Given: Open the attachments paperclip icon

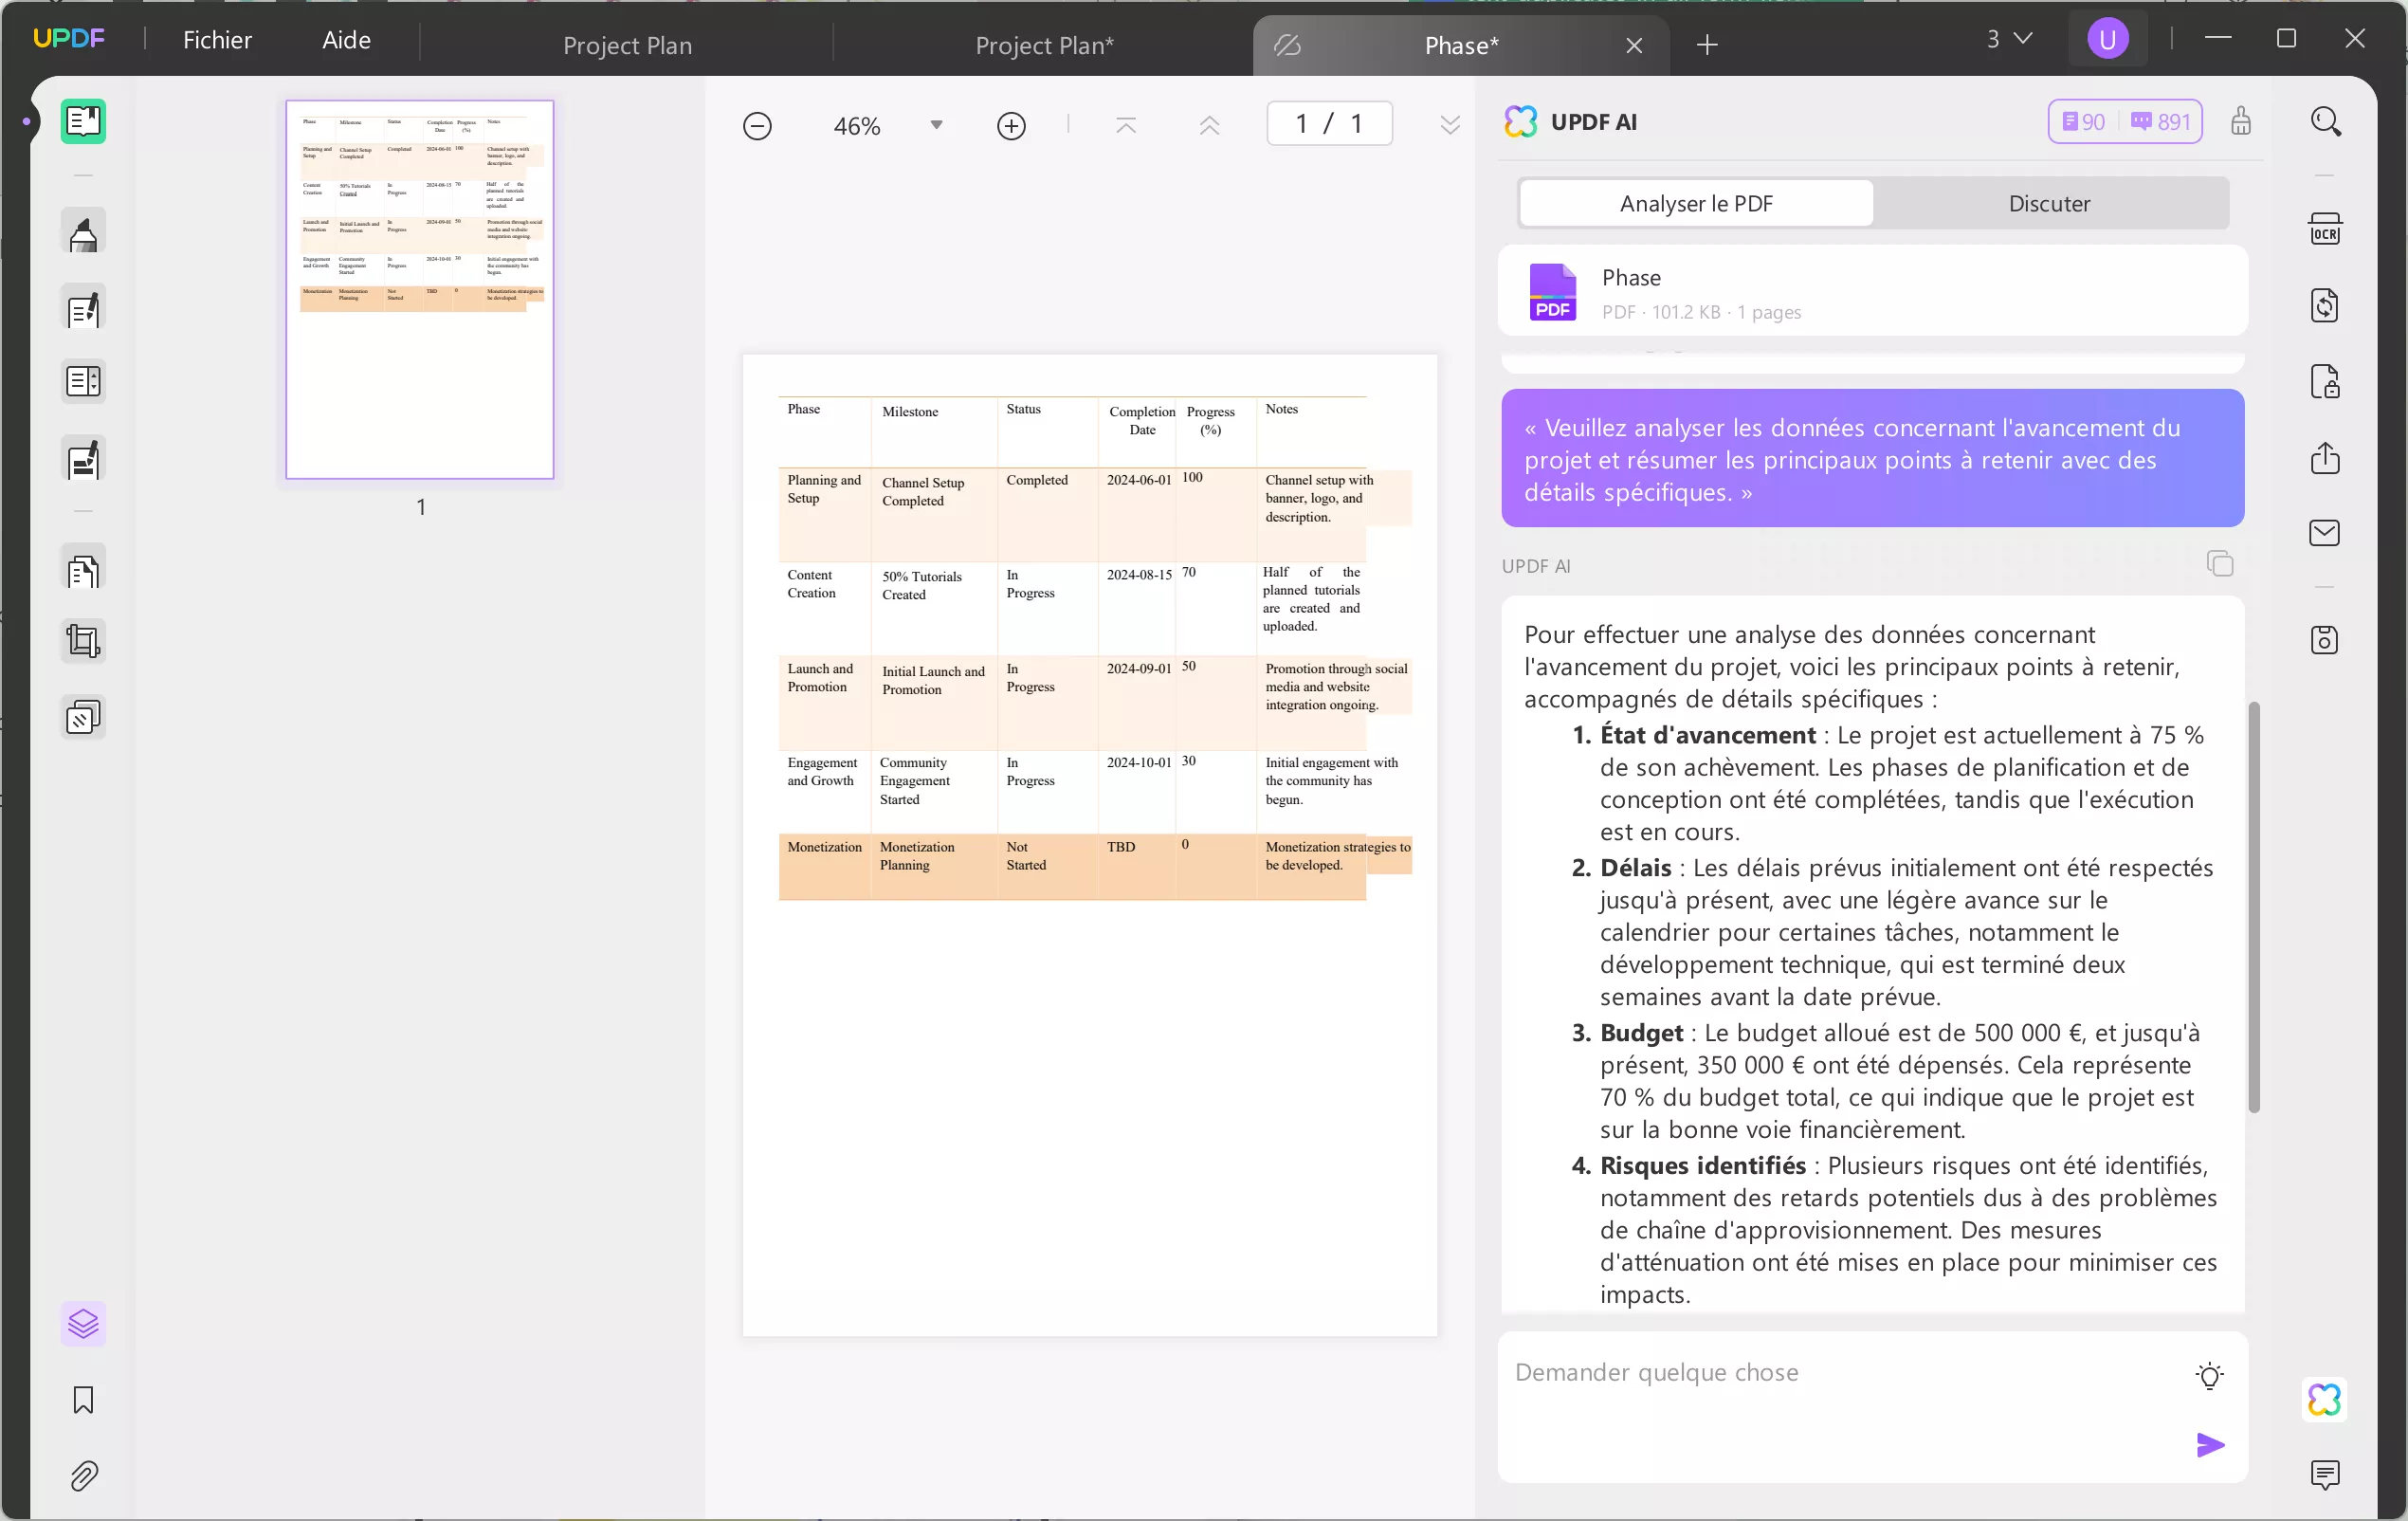Looking at the screenshot, I should point(83,1476).
